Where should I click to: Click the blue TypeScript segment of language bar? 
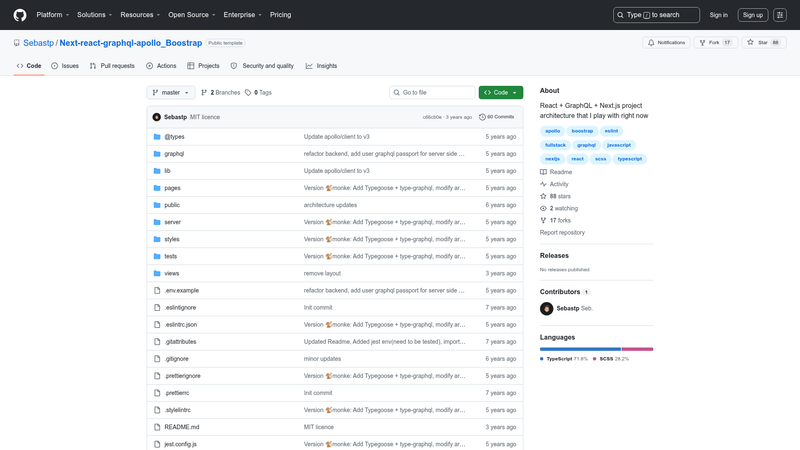(580, 349)
